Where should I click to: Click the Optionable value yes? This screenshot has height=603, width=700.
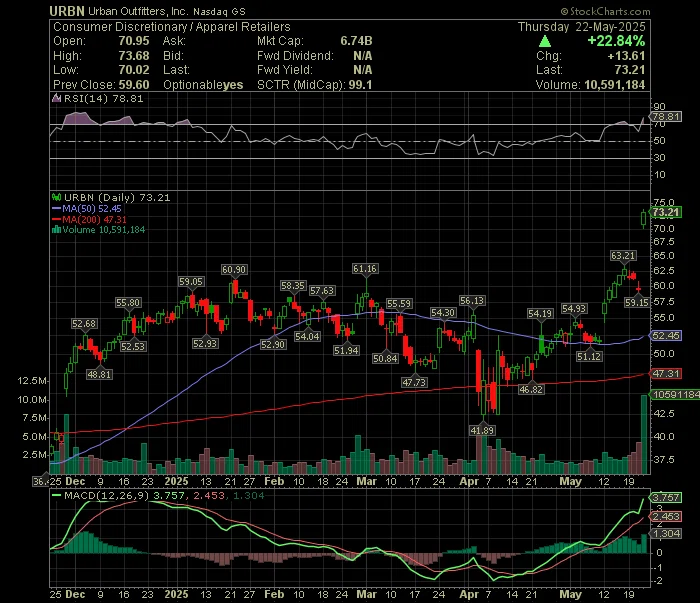point(233,85)
